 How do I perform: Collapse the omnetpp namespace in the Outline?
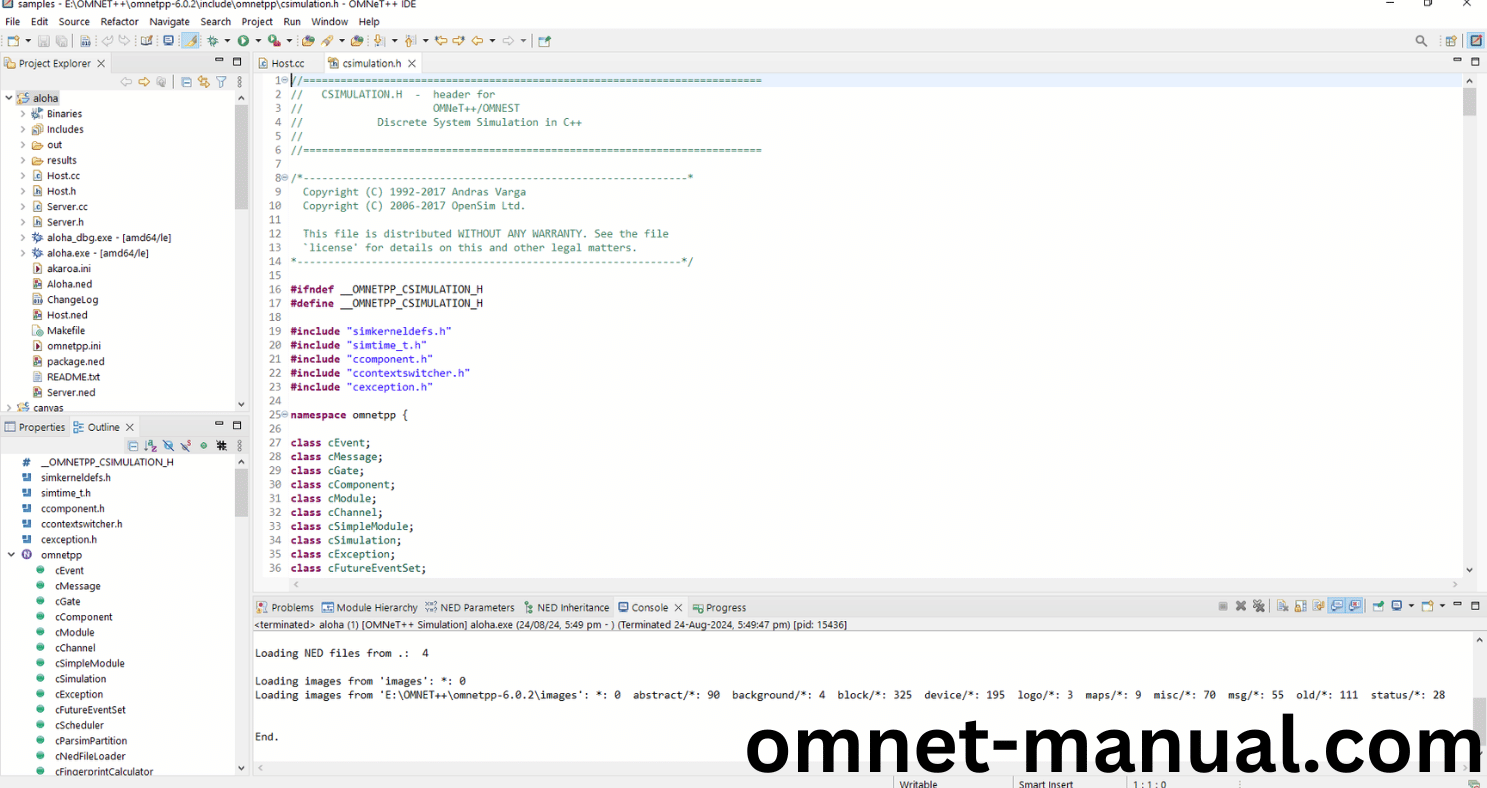pos(11,554)
